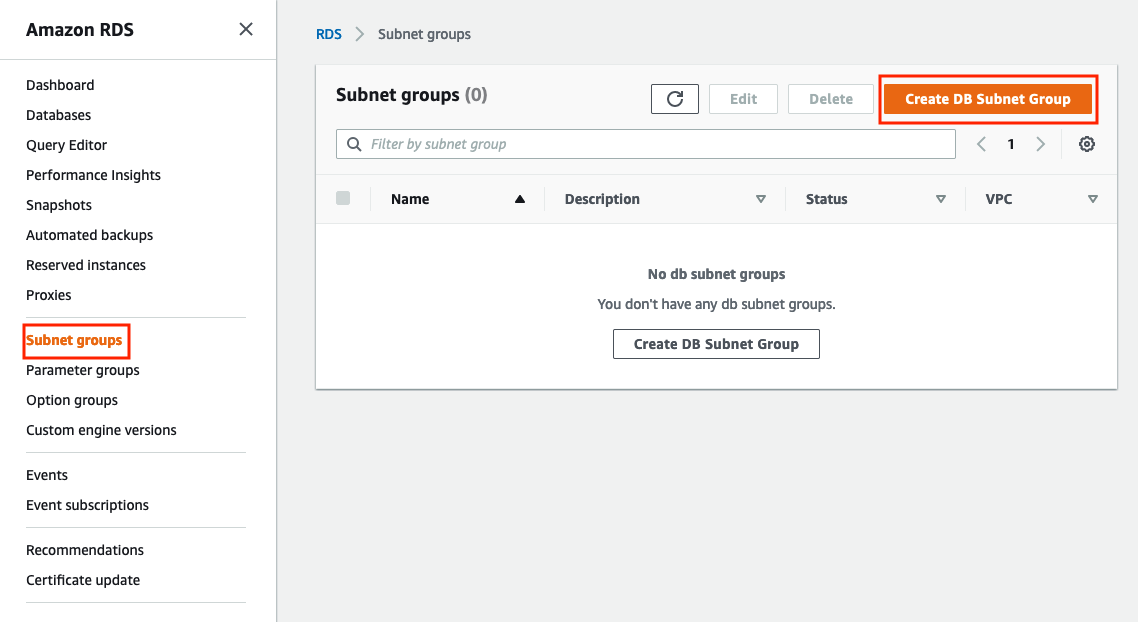1138x622 pixels.
Task: Open table preferences gear icon
Action: (x=1086, y=144)
